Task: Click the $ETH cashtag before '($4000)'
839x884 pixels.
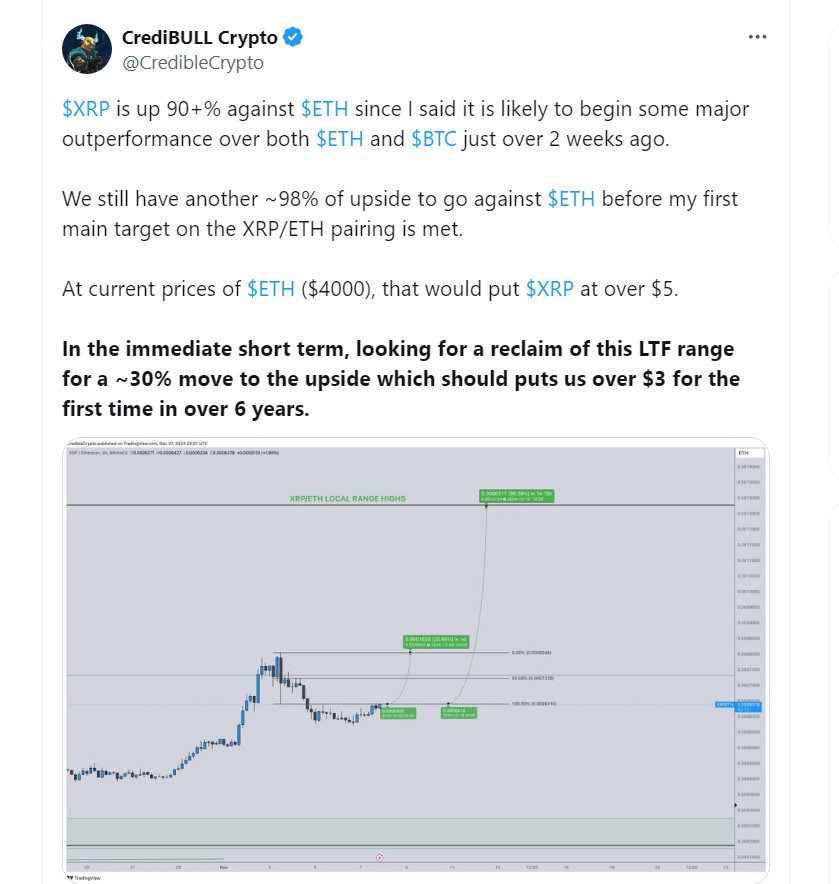Action: pyautogui.click(x=271, y=289)
